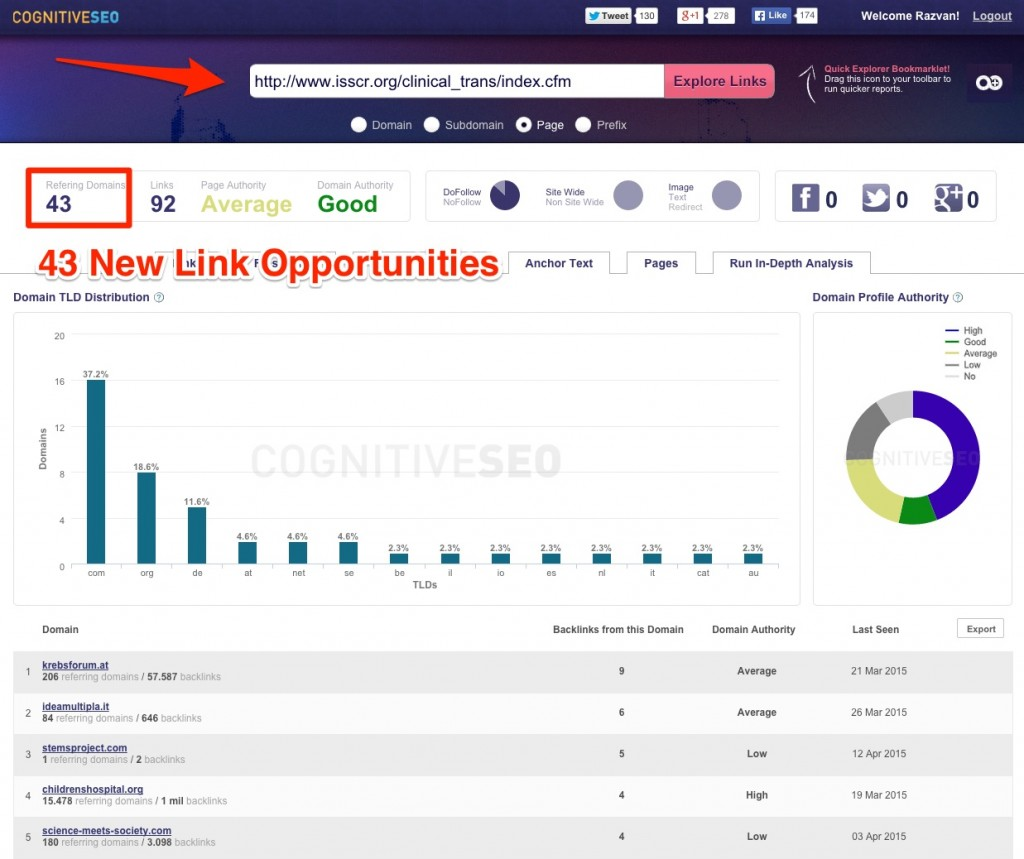Click the DoFollow pie chart icon
The image size is (1024, 859).
505,195
